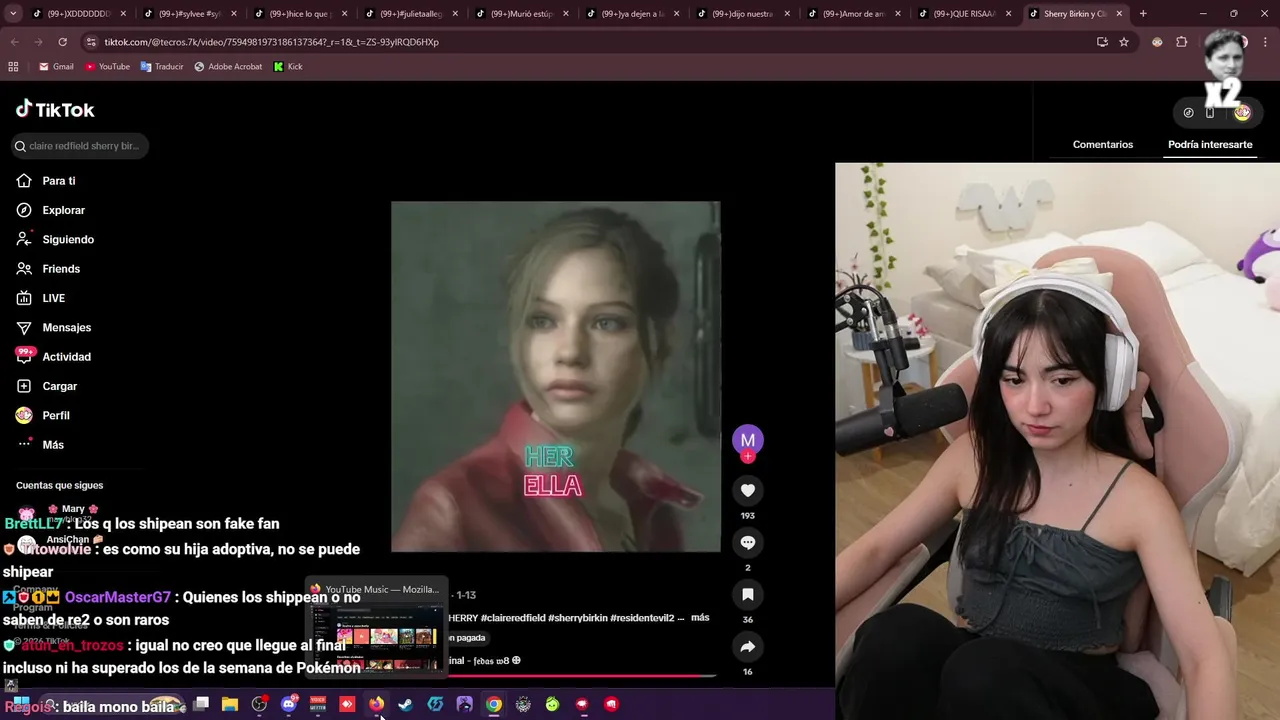The image size is (1280, 720).
Task: Open the creator's M avatar
Action: 747,440
